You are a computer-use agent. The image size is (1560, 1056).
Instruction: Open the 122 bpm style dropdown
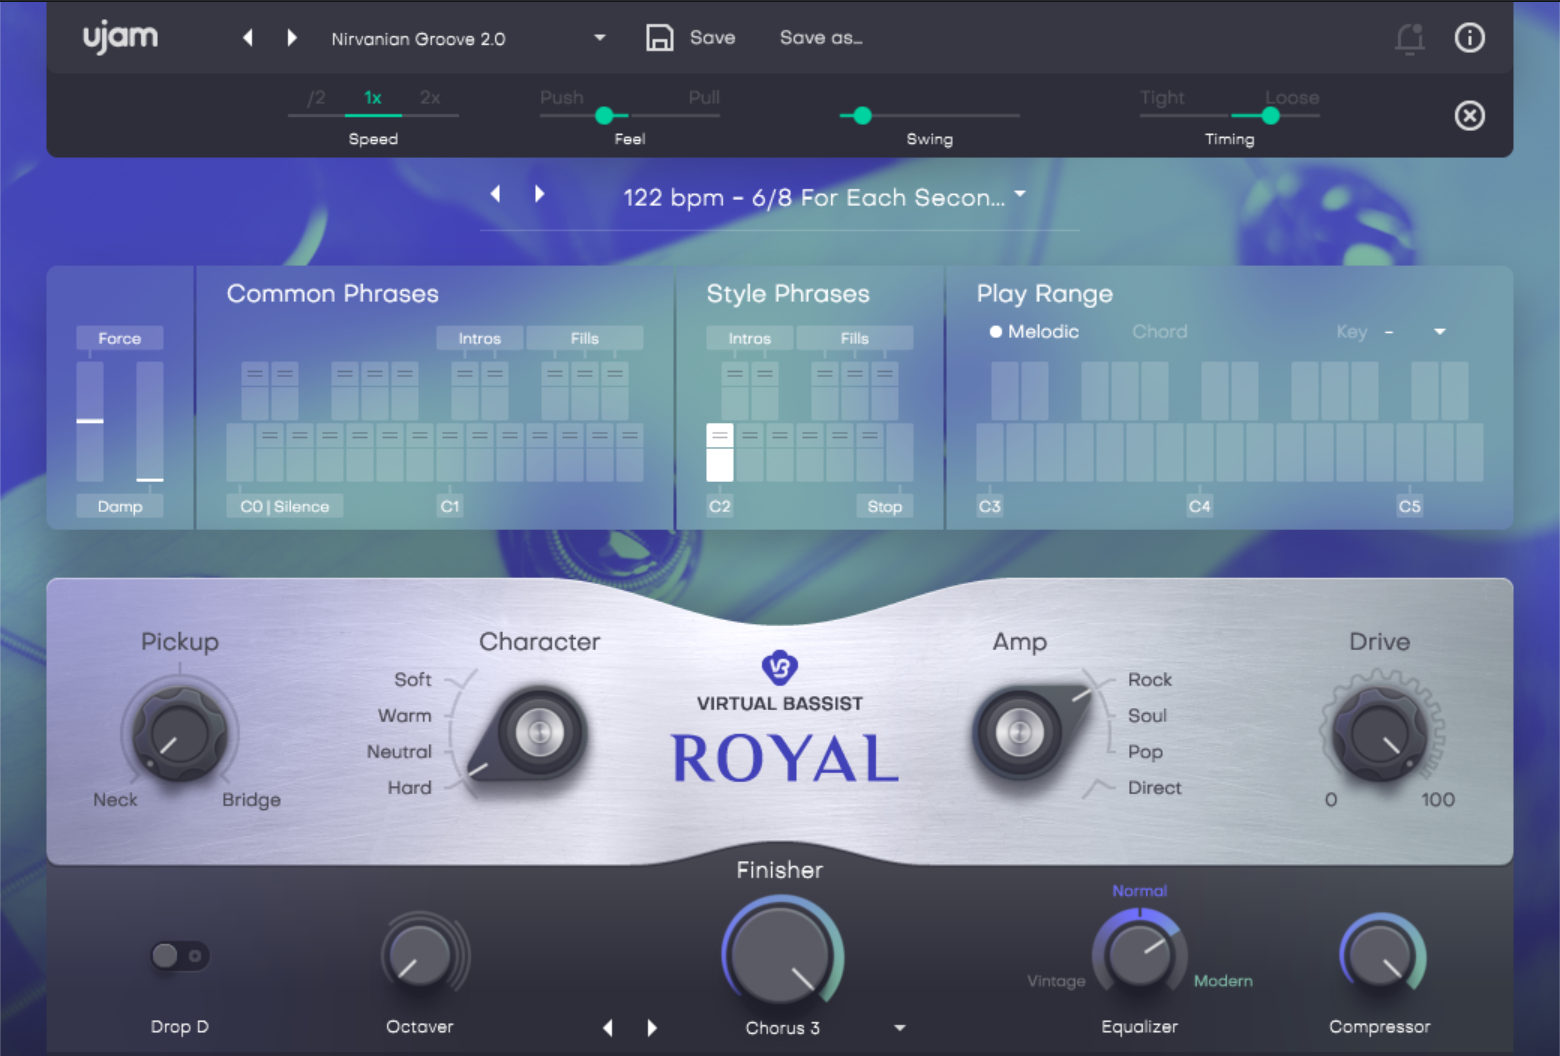coord(1020,194)
